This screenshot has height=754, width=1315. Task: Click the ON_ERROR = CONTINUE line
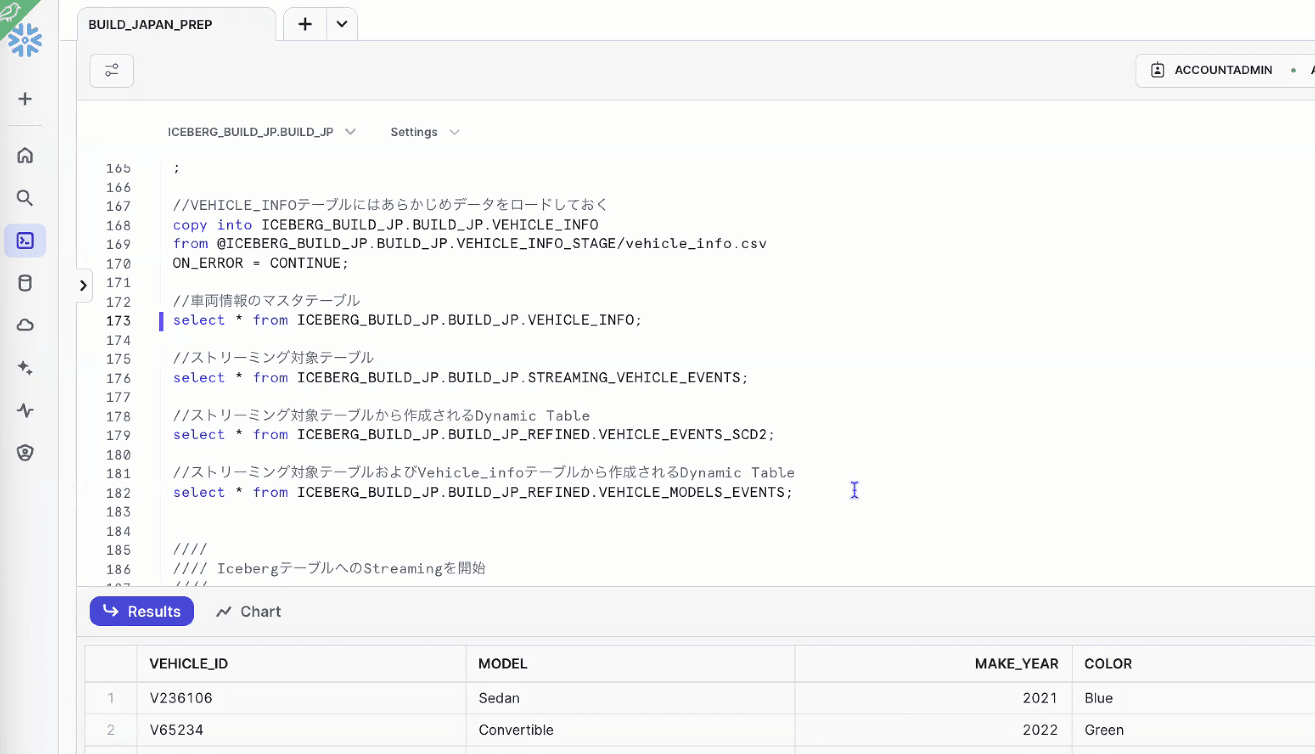click(x=260, y=263)
